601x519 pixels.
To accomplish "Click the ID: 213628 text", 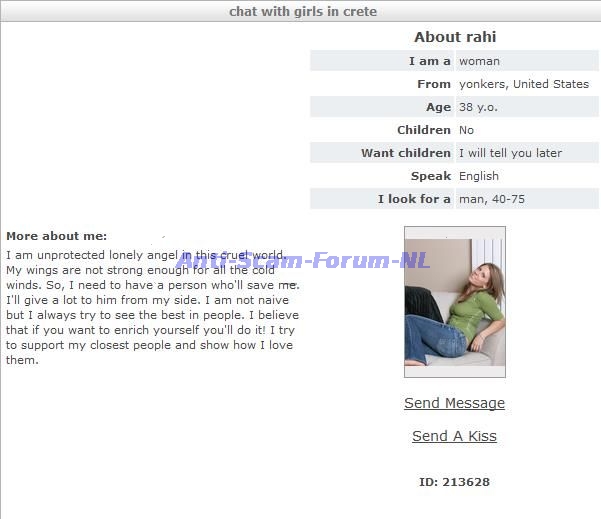I will (454, 482).
